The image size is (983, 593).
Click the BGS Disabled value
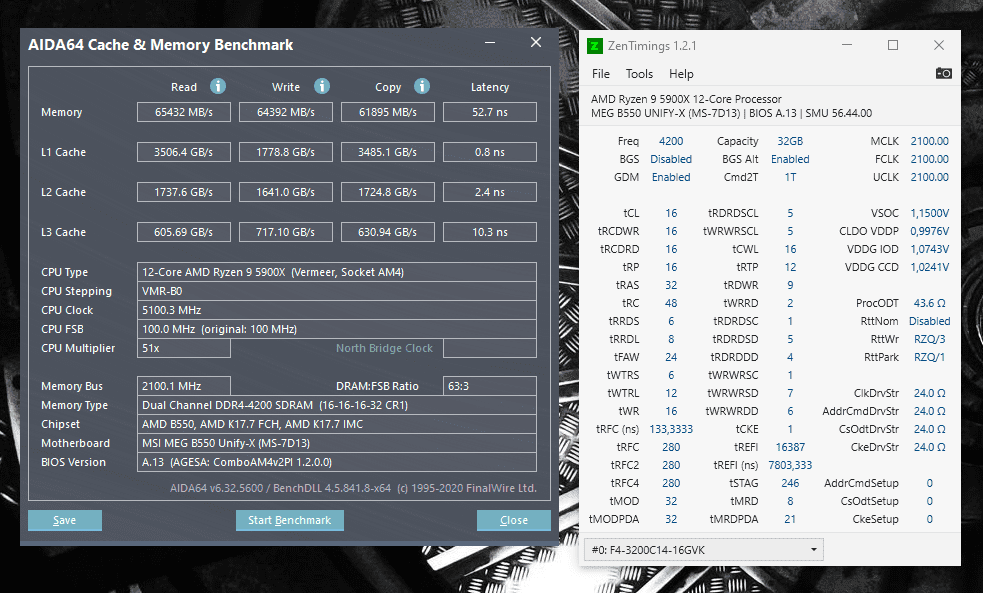pyautogui.click(x=671, y=159)
